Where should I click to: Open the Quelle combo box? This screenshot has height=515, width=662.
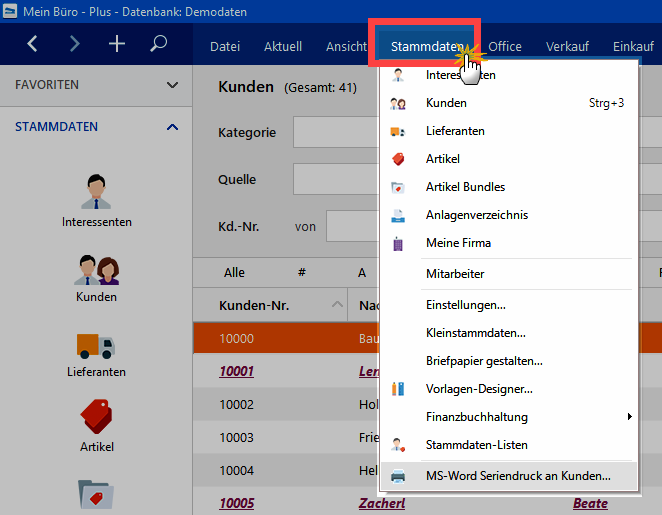click(336, 179)
